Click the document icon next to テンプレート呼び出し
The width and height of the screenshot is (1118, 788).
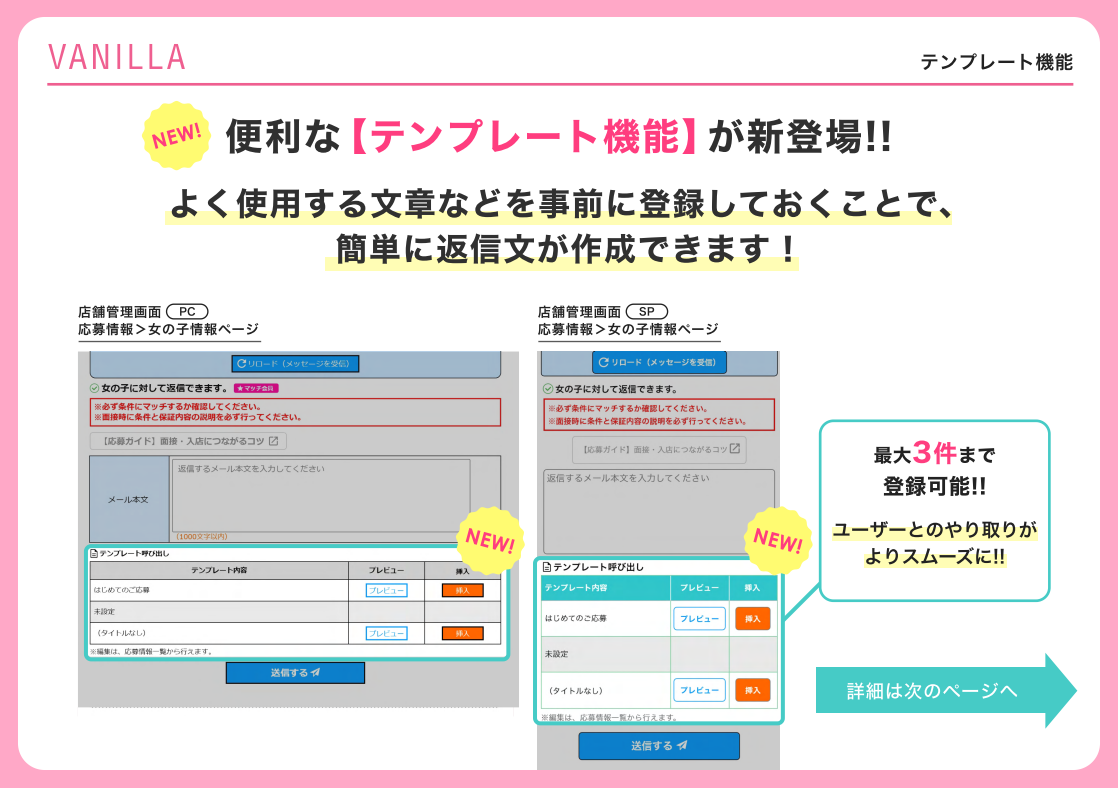[x=93, y=551]
